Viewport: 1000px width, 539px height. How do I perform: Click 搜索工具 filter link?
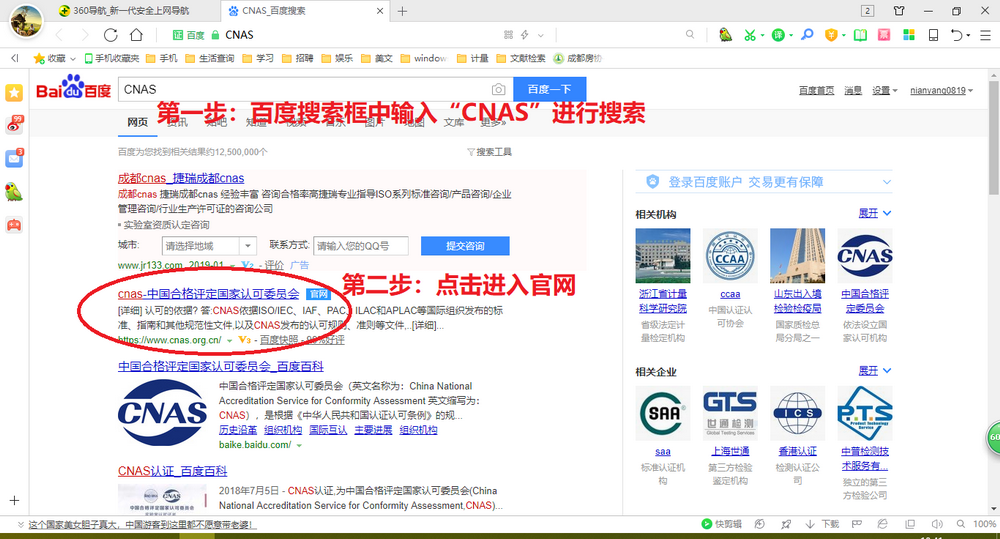click(489, 152)
